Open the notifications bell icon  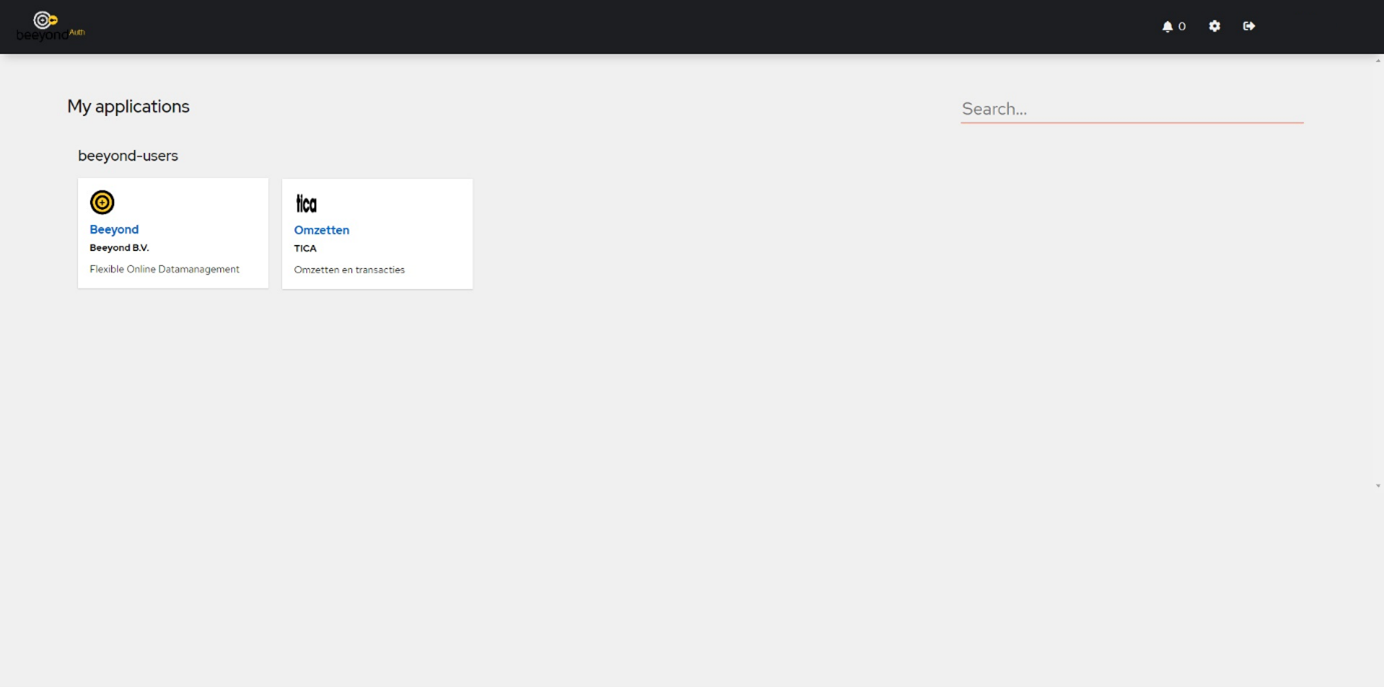tap(1167, 27)
